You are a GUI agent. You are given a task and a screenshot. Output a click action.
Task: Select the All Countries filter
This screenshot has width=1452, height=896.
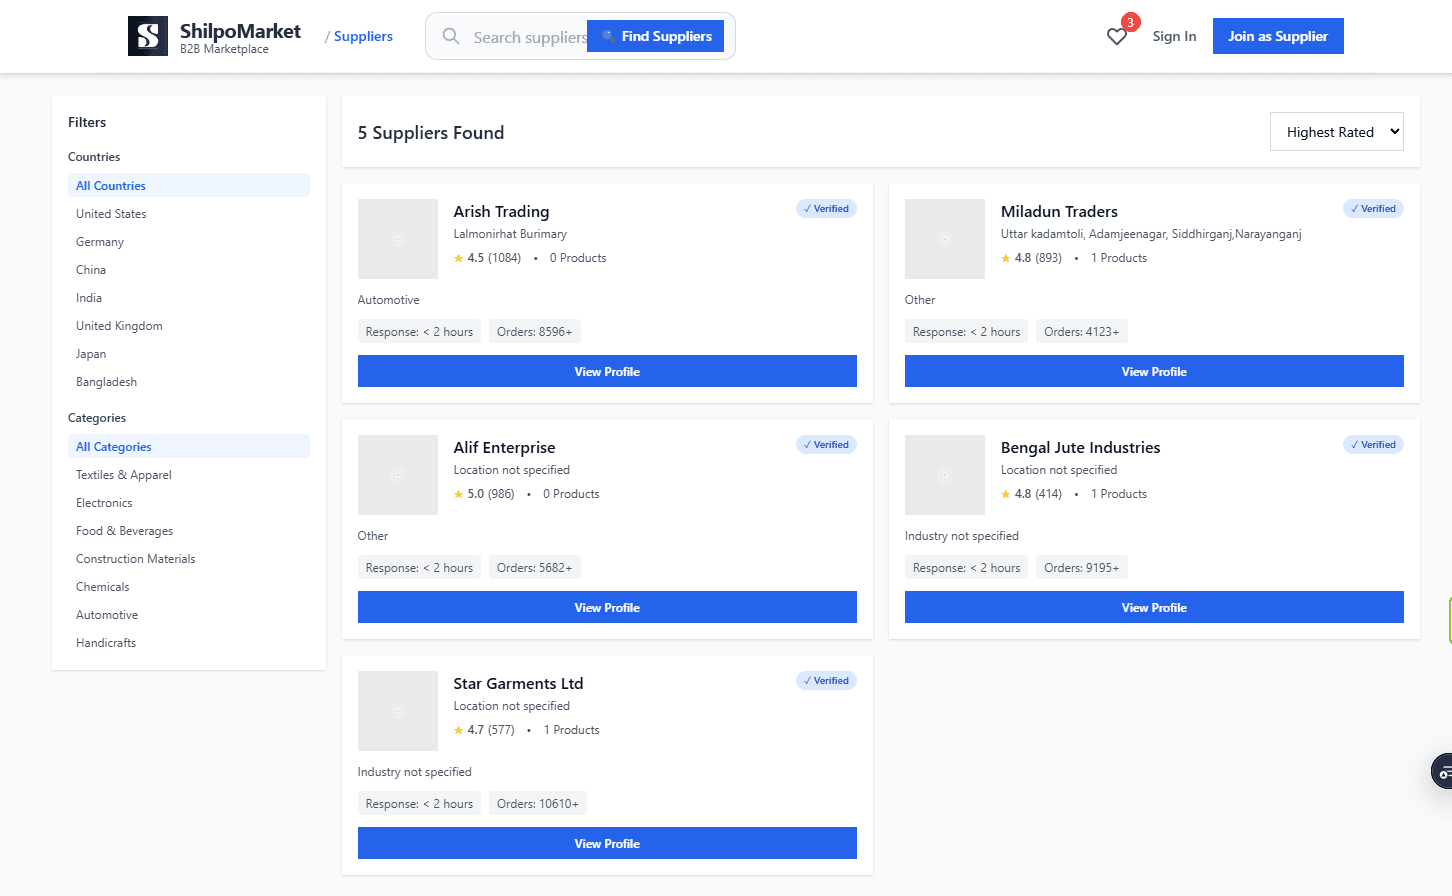coord(189,185)
